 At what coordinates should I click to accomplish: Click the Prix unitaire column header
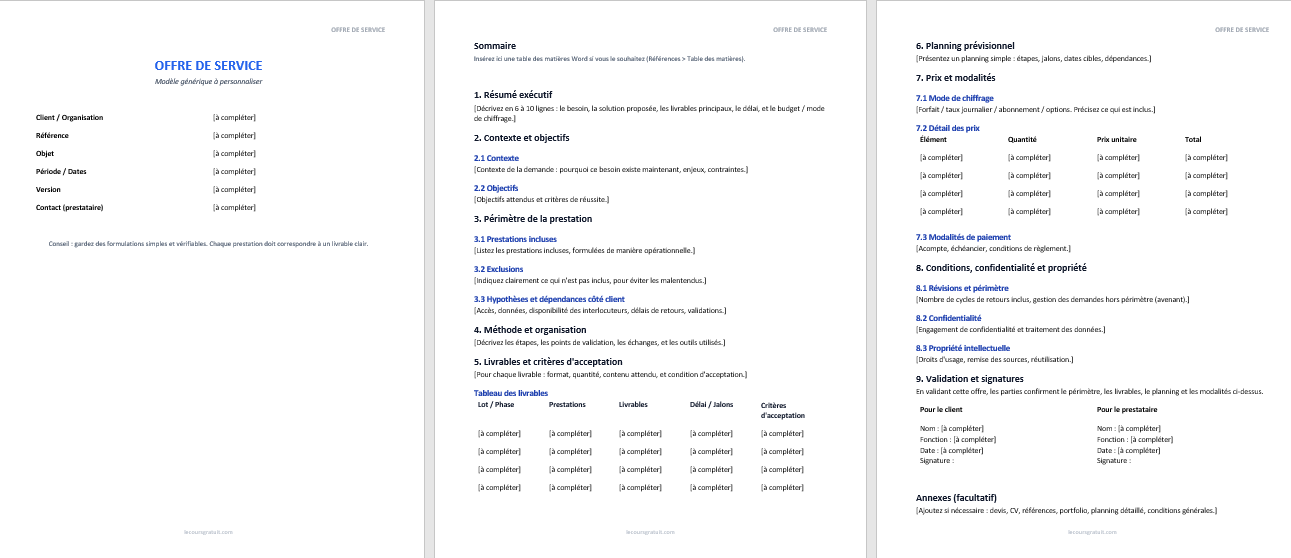coord(1116,140)
